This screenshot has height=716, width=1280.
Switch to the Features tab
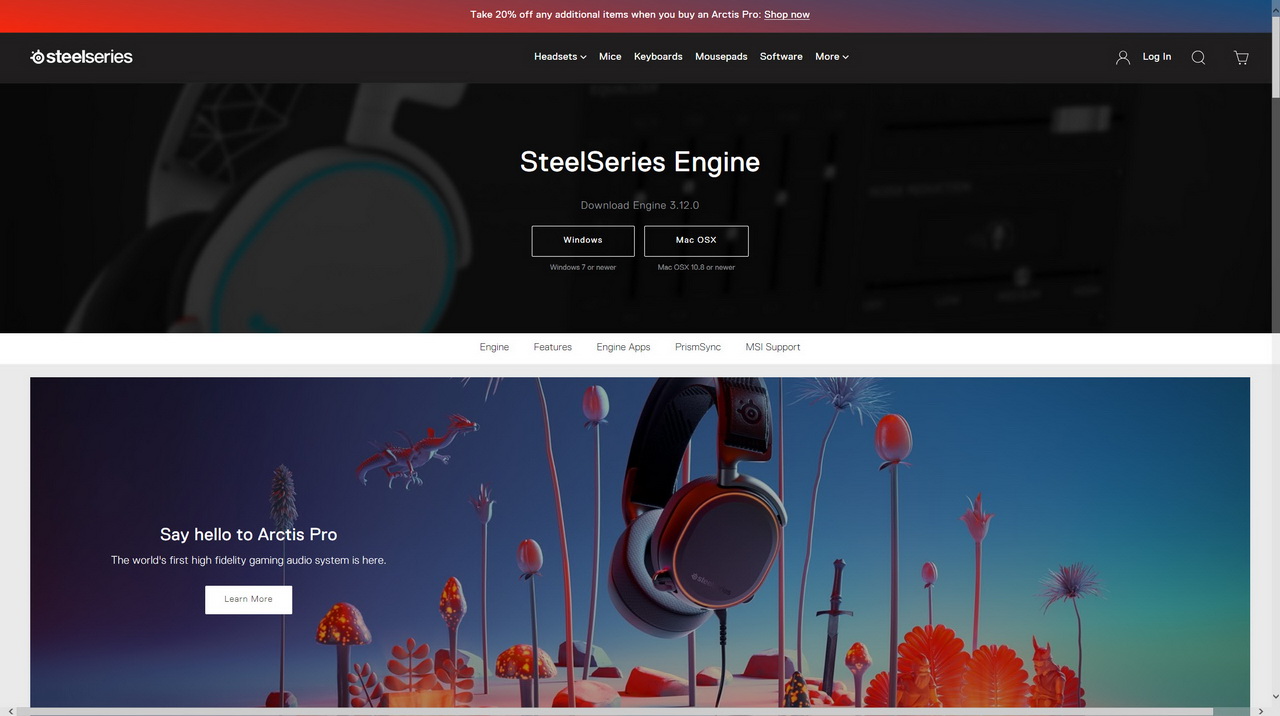(x=553, y=347)
